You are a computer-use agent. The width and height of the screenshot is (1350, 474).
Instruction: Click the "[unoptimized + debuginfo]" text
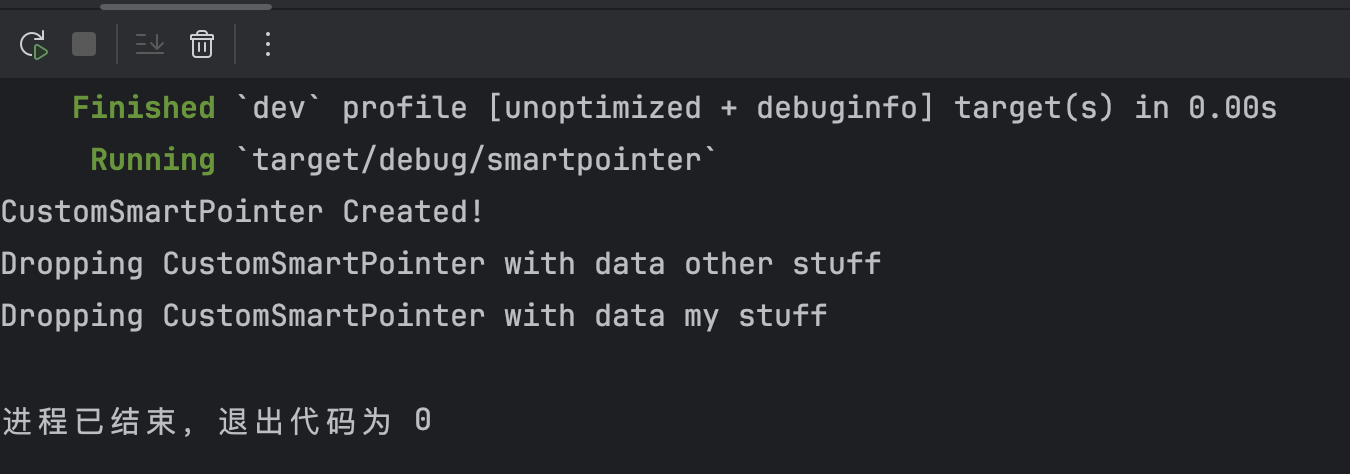710,108
